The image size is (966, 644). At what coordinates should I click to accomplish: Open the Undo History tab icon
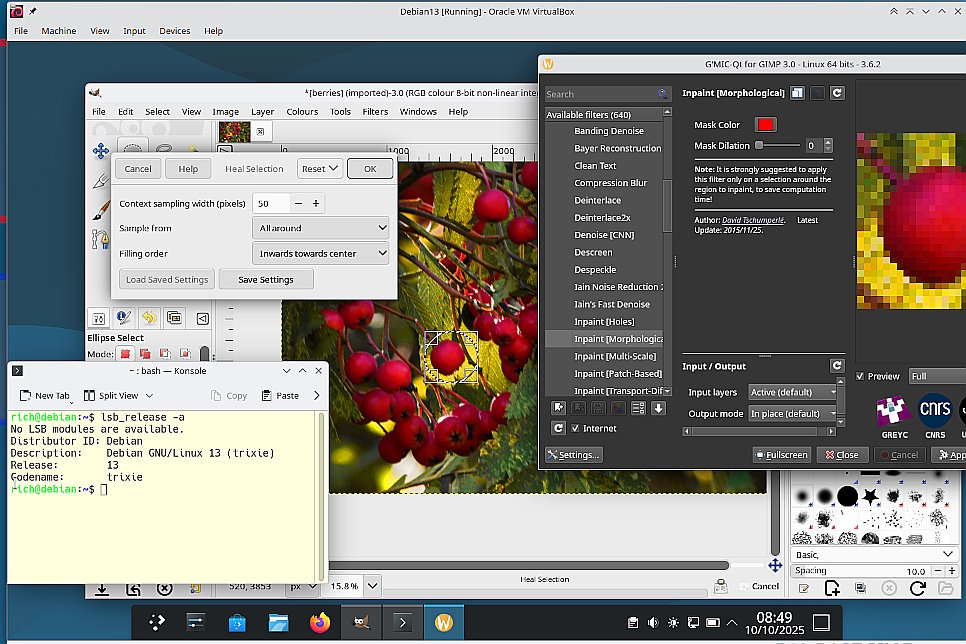149,318
